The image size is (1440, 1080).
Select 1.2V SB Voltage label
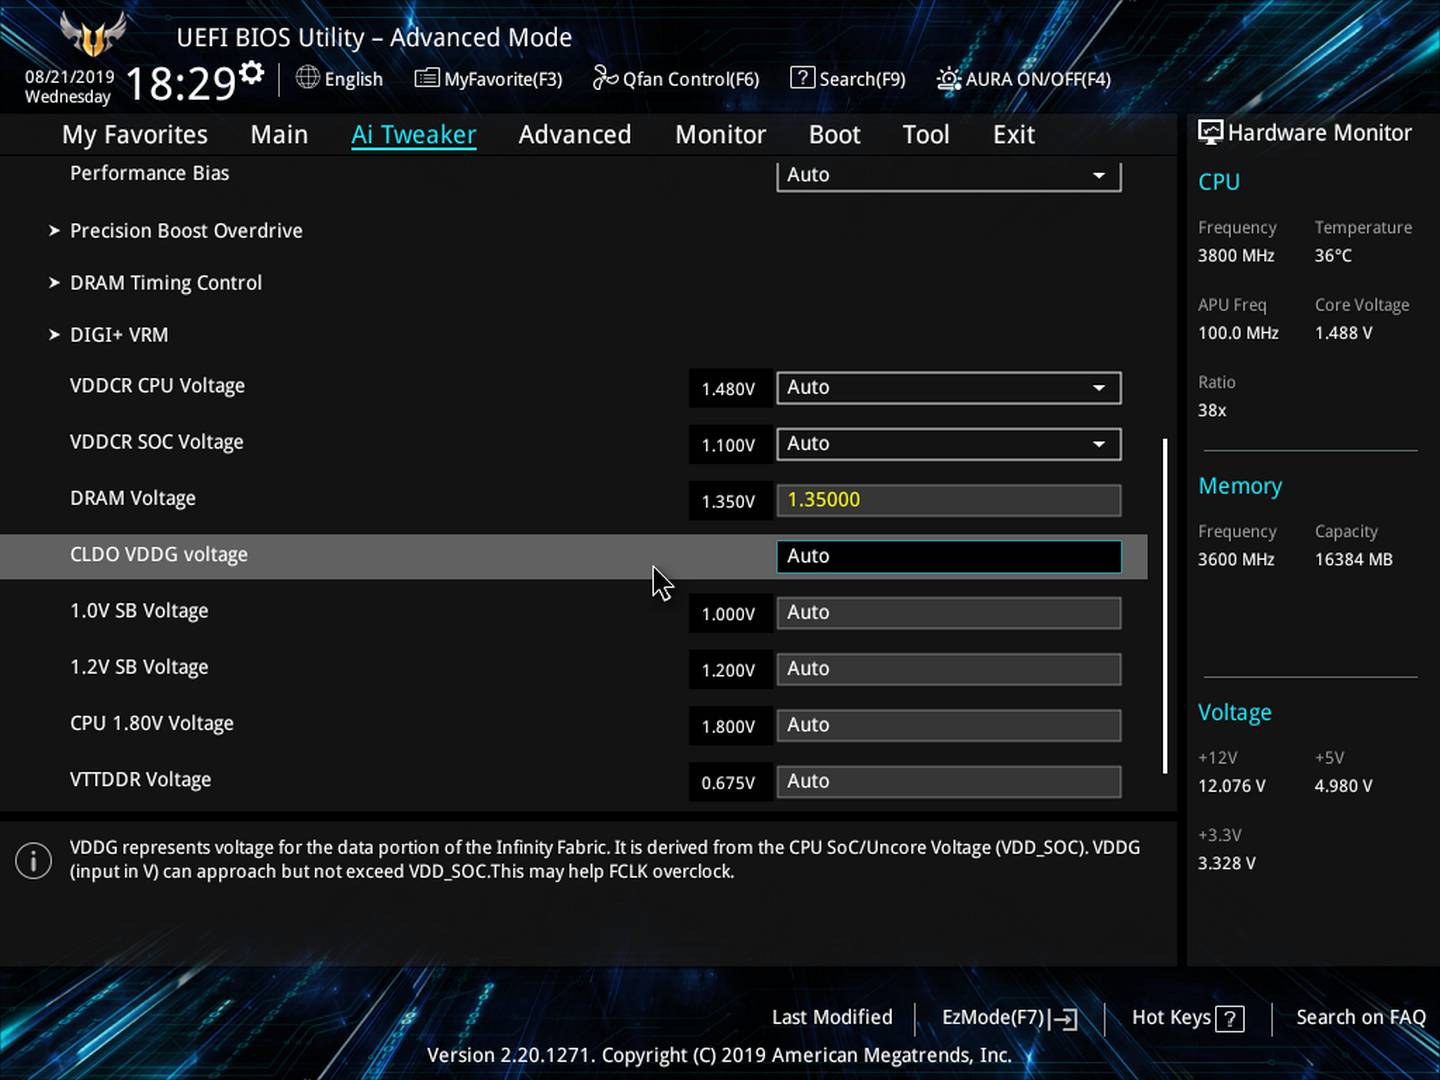139,667
